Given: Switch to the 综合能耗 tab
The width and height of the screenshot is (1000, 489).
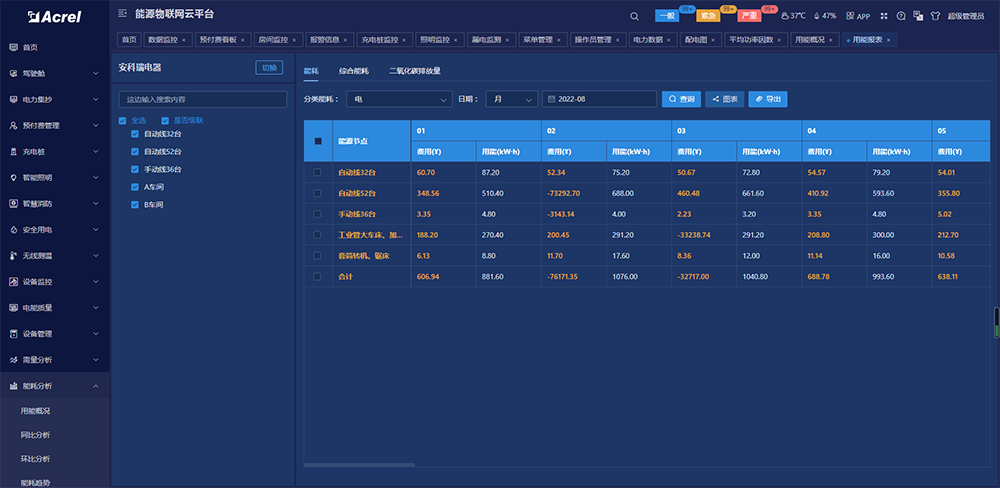Looking at the screenshot, I should pyautogui.click(x=353, y=71).
